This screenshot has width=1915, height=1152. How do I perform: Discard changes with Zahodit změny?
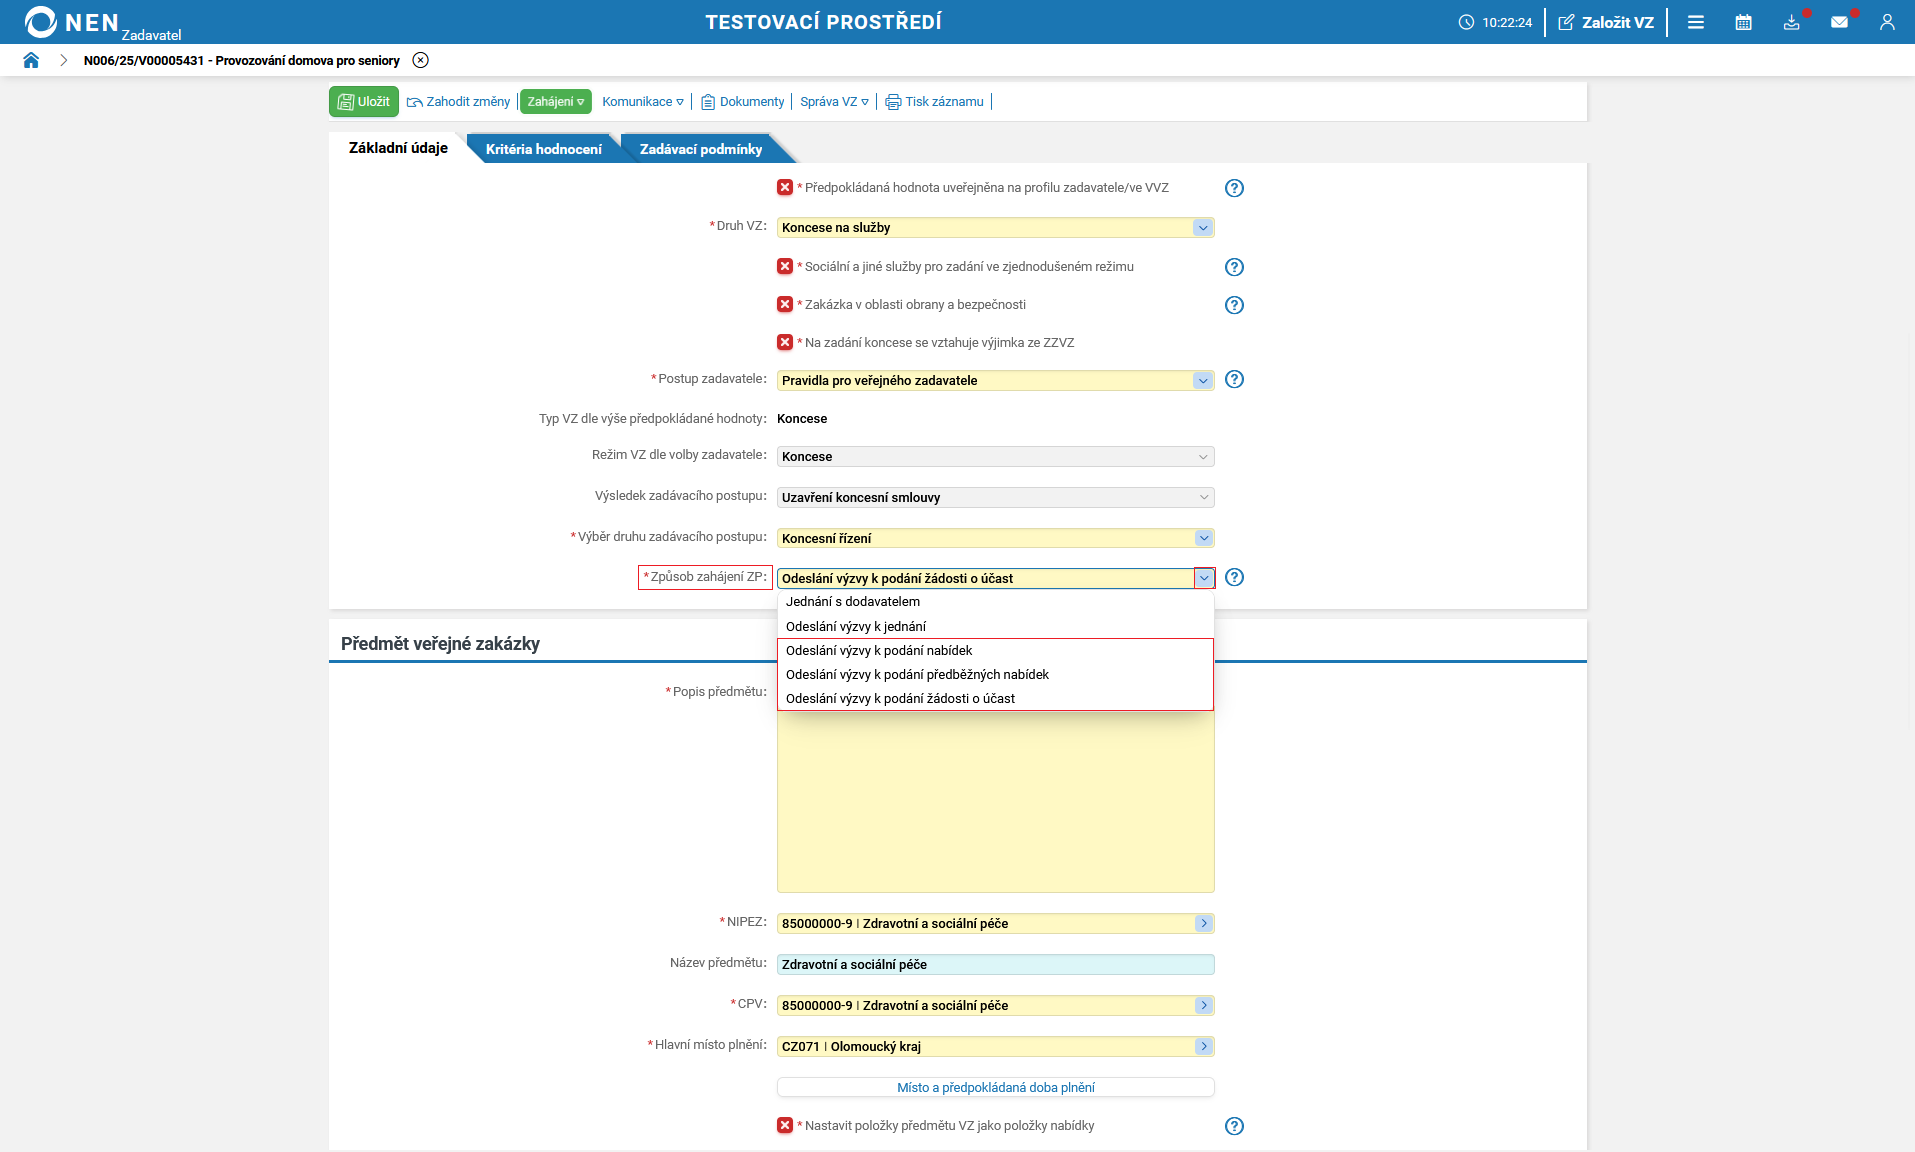(x=459, y=102)
